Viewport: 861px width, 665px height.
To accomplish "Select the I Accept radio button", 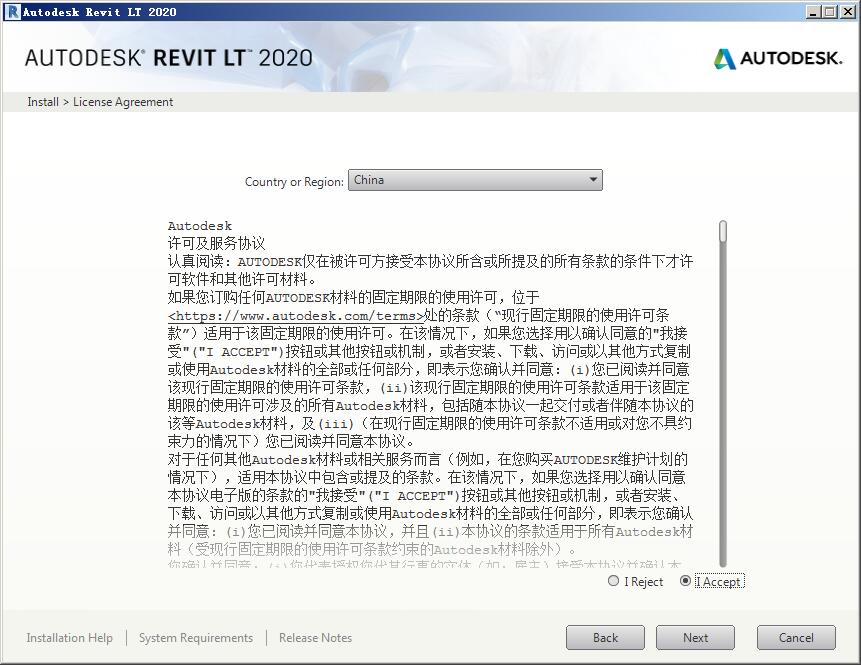I will (685, 581).
